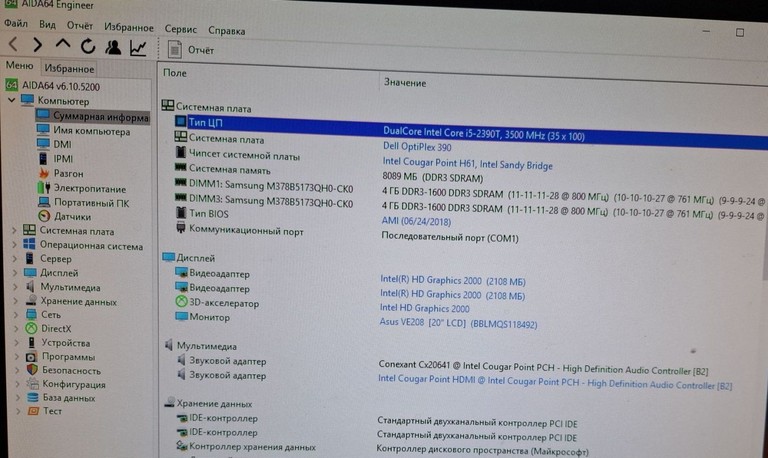Open the AMI (06/24/2018) BIOS link
The height and width of the screenshot is (458, 768).
416,221
